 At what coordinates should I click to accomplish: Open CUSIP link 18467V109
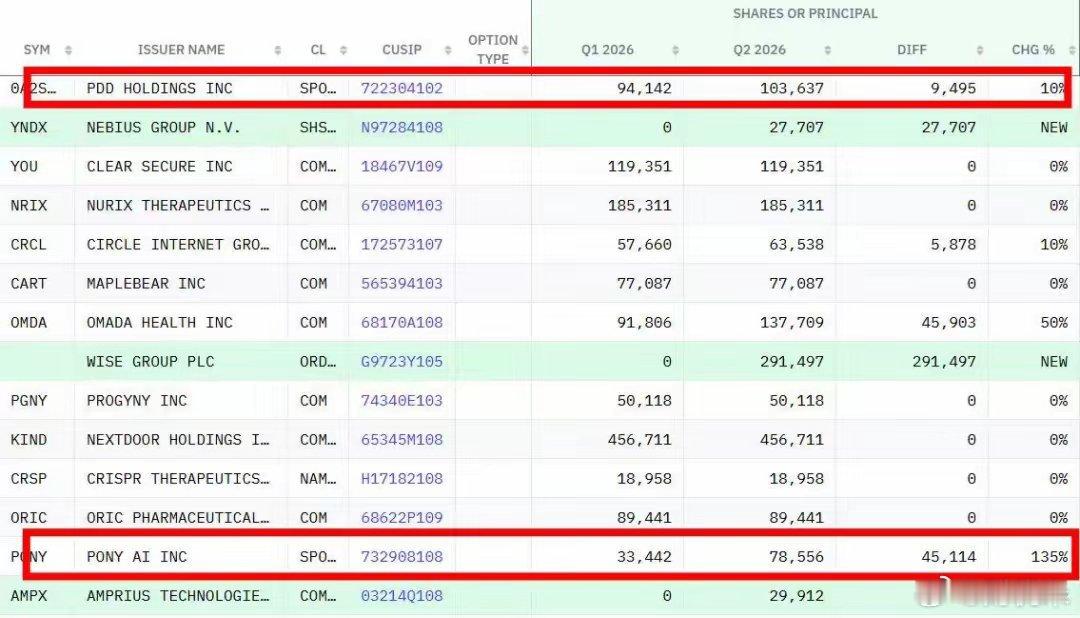coord(402,167)
